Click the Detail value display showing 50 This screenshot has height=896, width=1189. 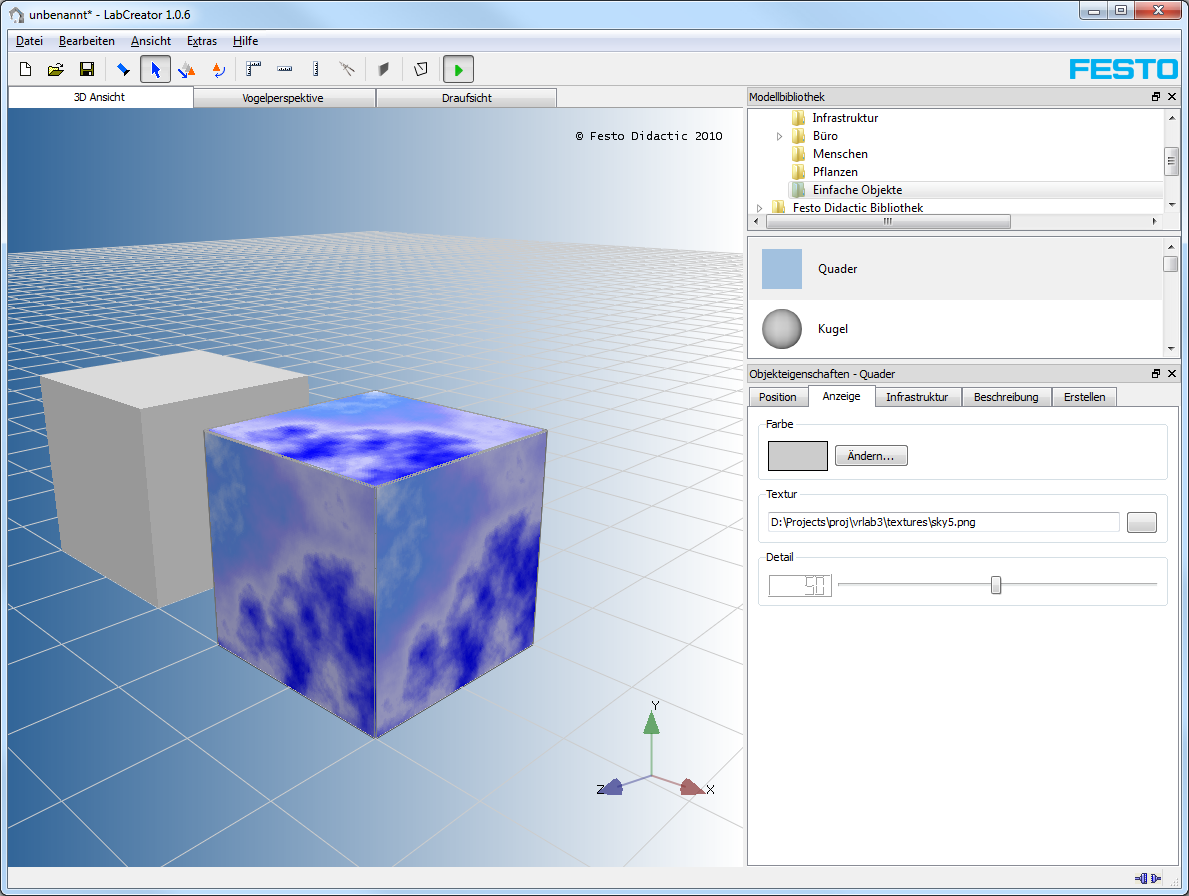tap(800, 585)
